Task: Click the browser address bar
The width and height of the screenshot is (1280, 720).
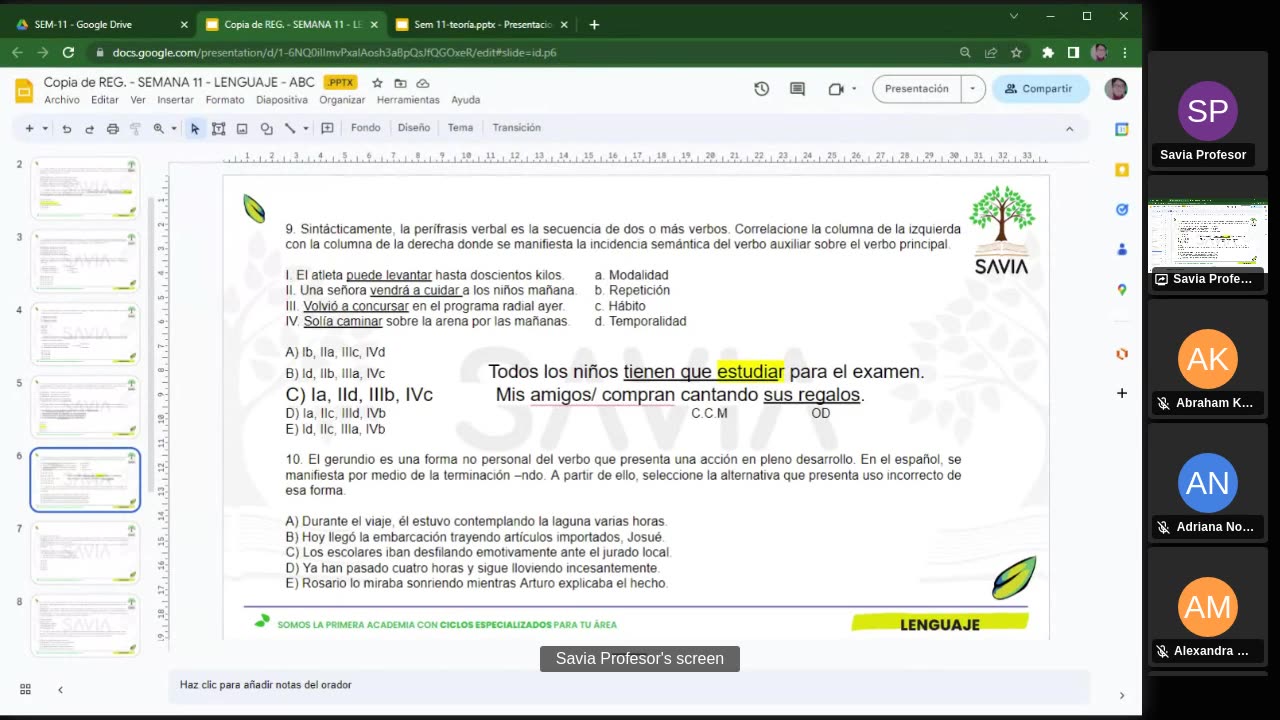Action: click(x=520, y=53)
